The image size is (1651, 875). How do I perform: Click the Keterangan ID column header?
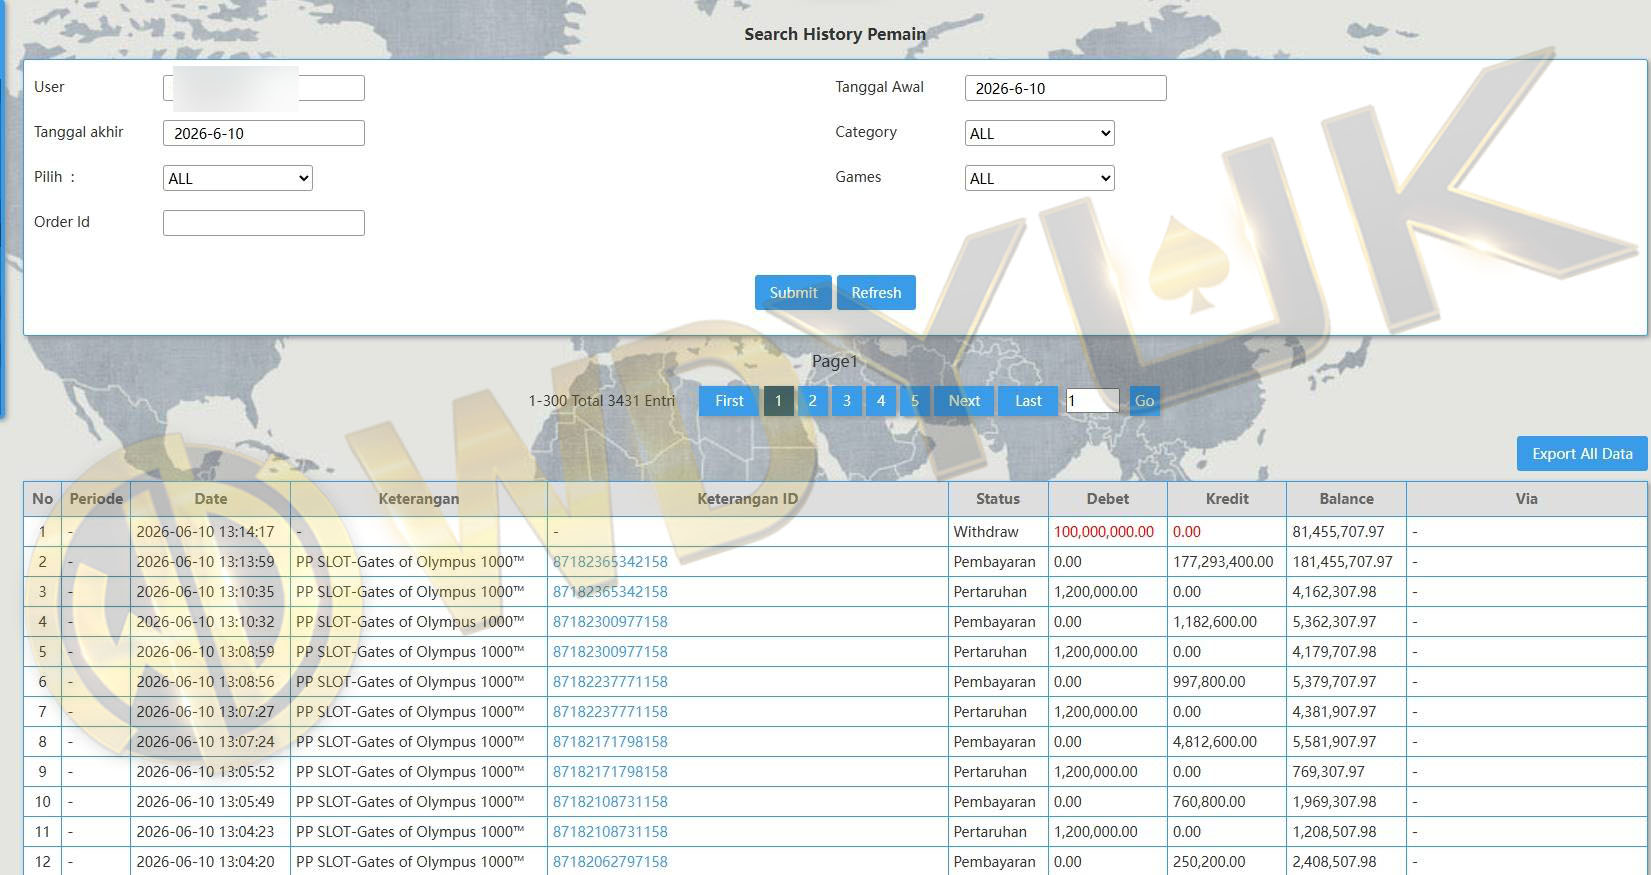(x=747, y=499)
